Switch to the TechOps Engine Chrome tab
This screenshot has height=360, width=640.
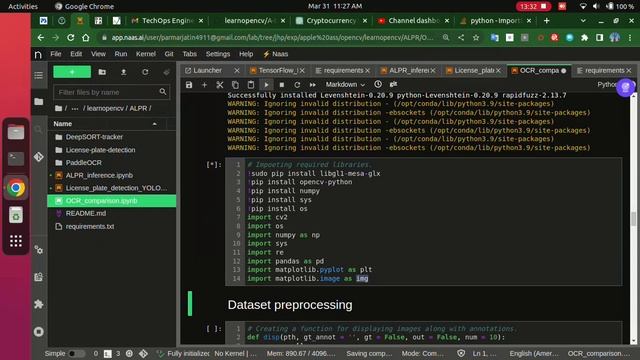click(x=167, y=20)
